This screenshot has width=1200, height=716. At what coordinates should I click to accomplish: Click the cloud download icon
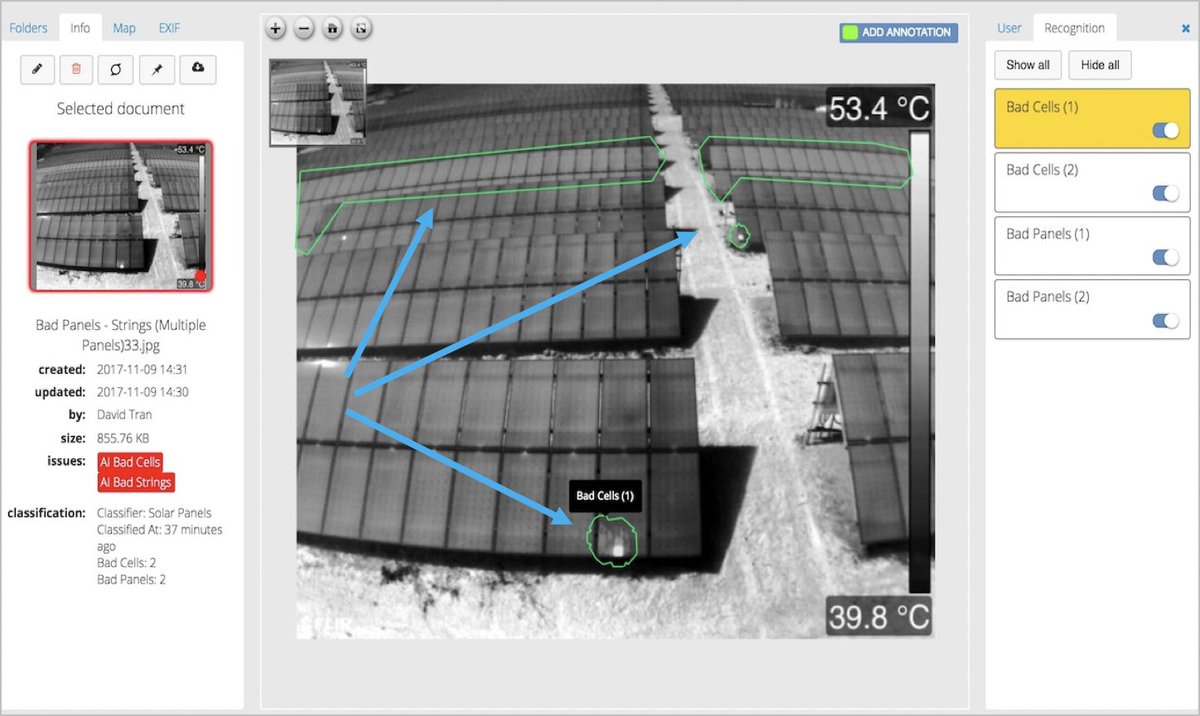click(x=198, y=69)
